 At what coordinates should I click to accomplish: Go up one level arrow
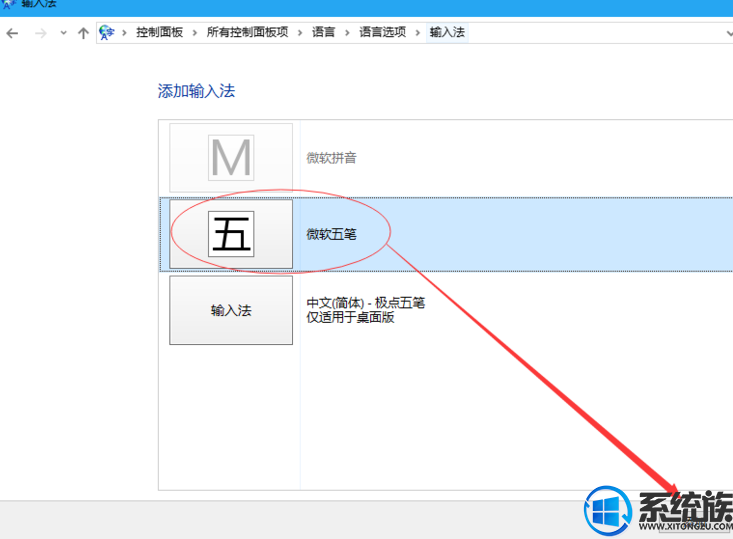(x=83, y=33)
